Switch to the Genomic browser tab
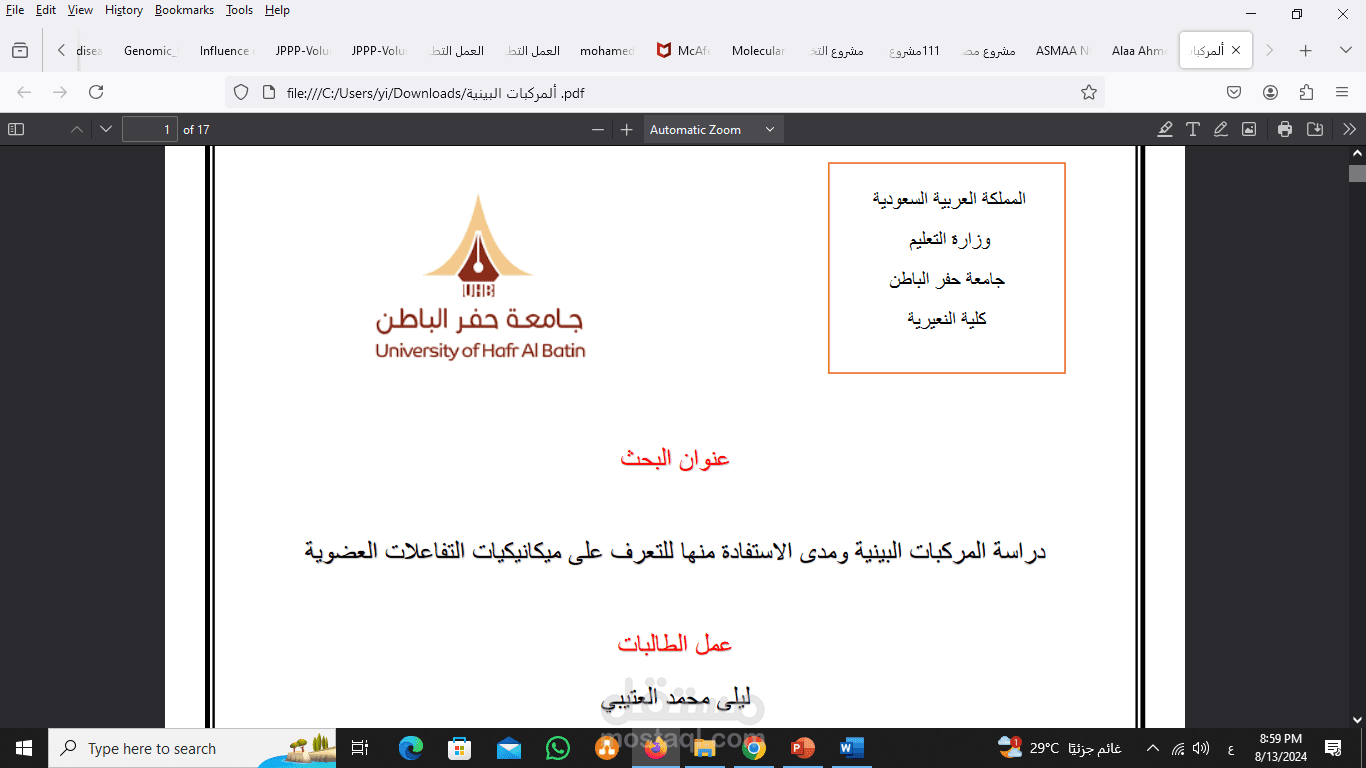The width and height of the screenshot is (1366, 768). click(149, 49)
